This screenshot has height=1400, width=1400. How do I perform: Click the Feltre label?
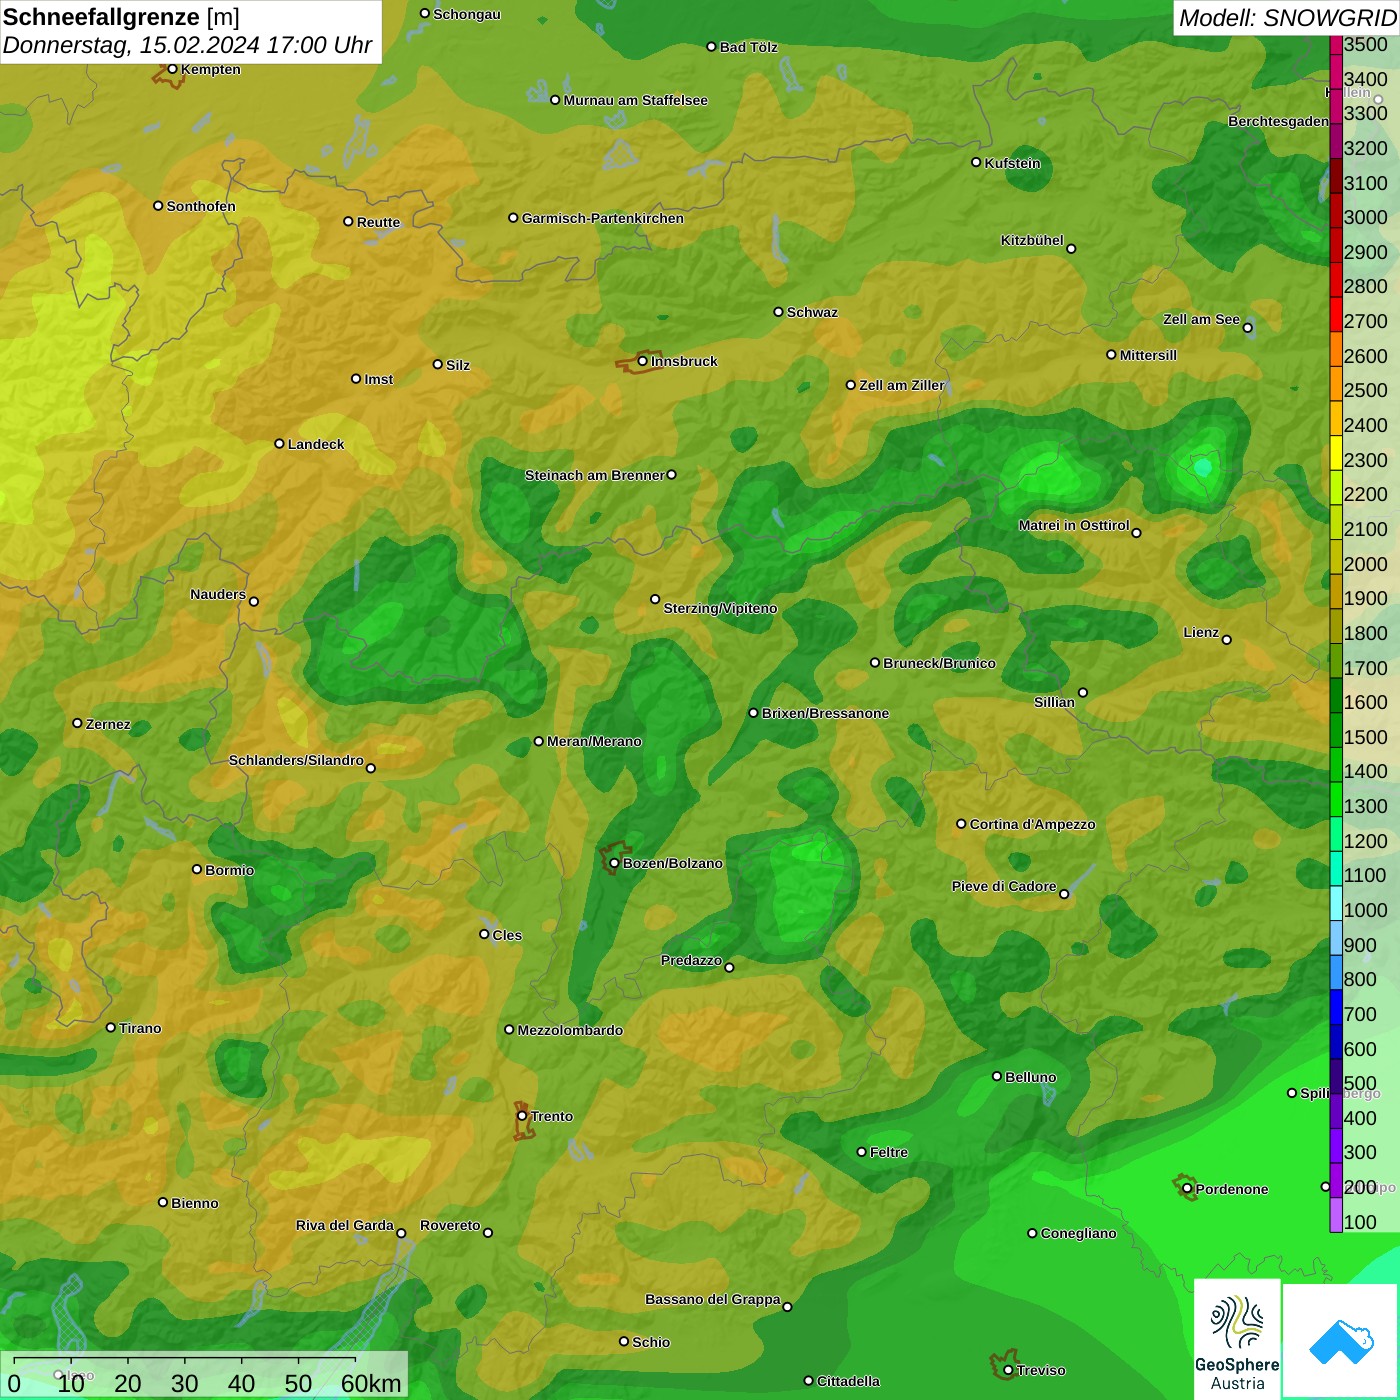pos(888,1152)
